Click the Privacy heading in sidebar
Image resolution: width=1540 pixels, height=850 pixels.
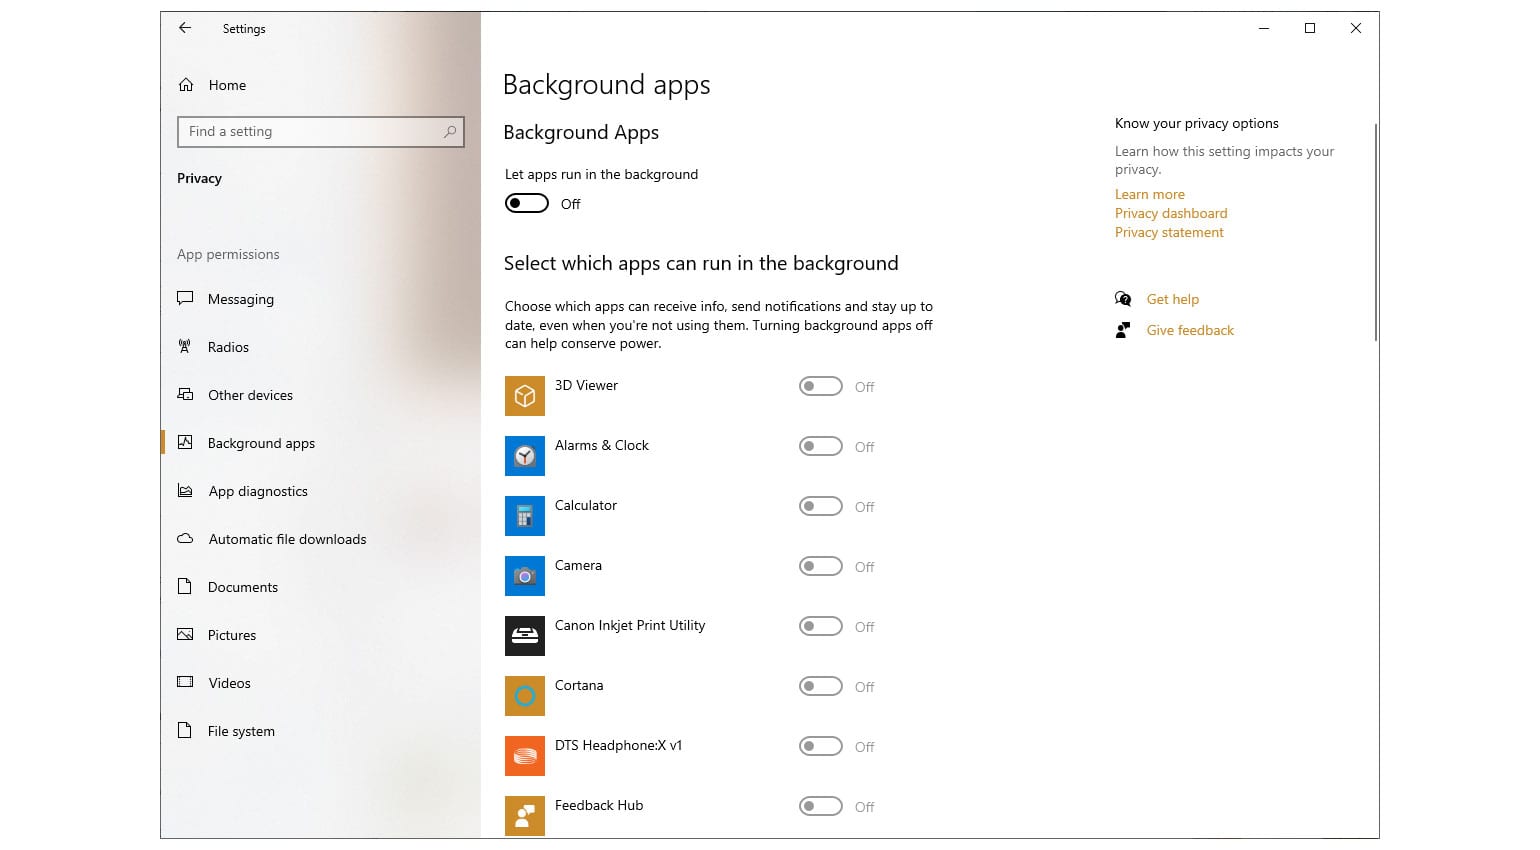[x=199, y=178]
